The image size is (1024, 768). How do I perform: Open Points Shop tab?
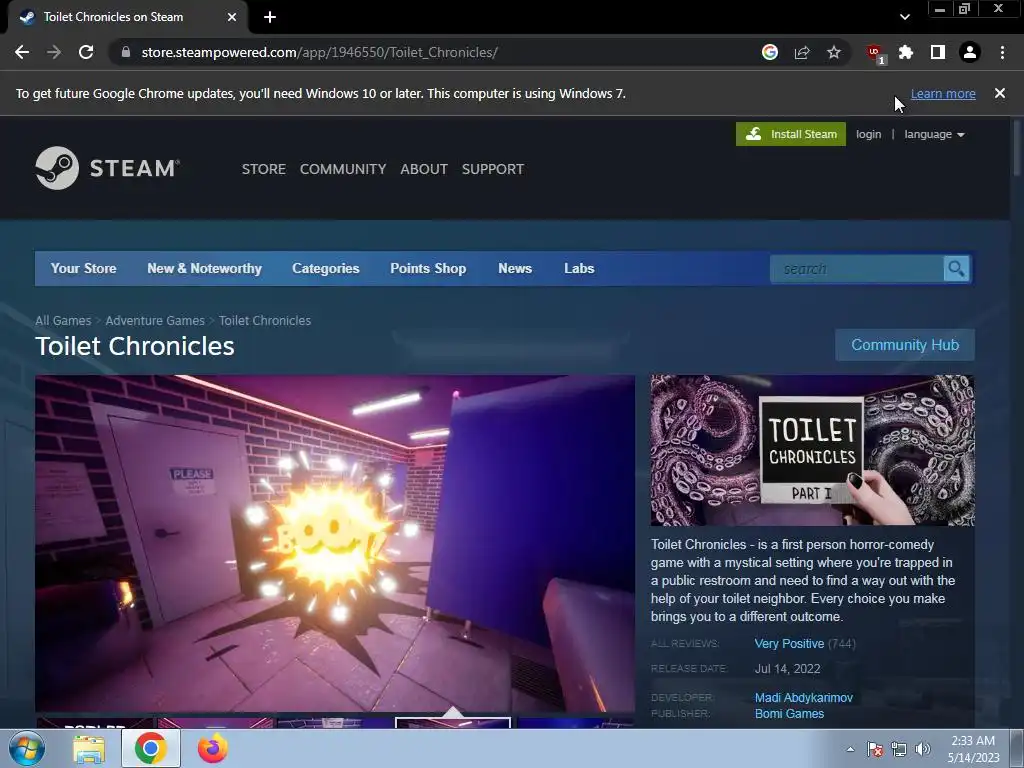pos(428,268)
